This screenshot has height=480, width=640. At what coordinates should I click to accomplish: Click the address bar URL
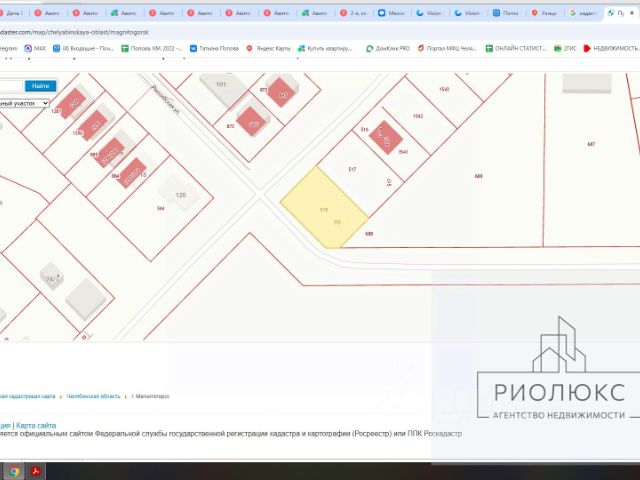(74, 32)
